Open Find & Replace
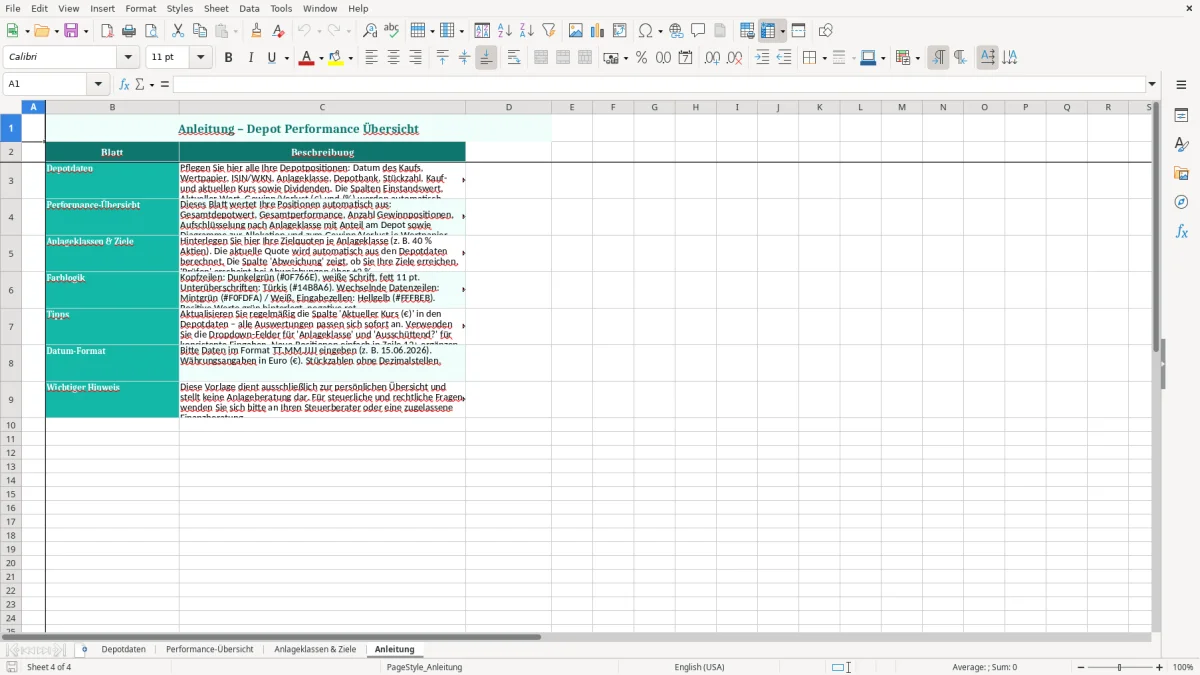The image size is (1200, 675). click(370, 31)
